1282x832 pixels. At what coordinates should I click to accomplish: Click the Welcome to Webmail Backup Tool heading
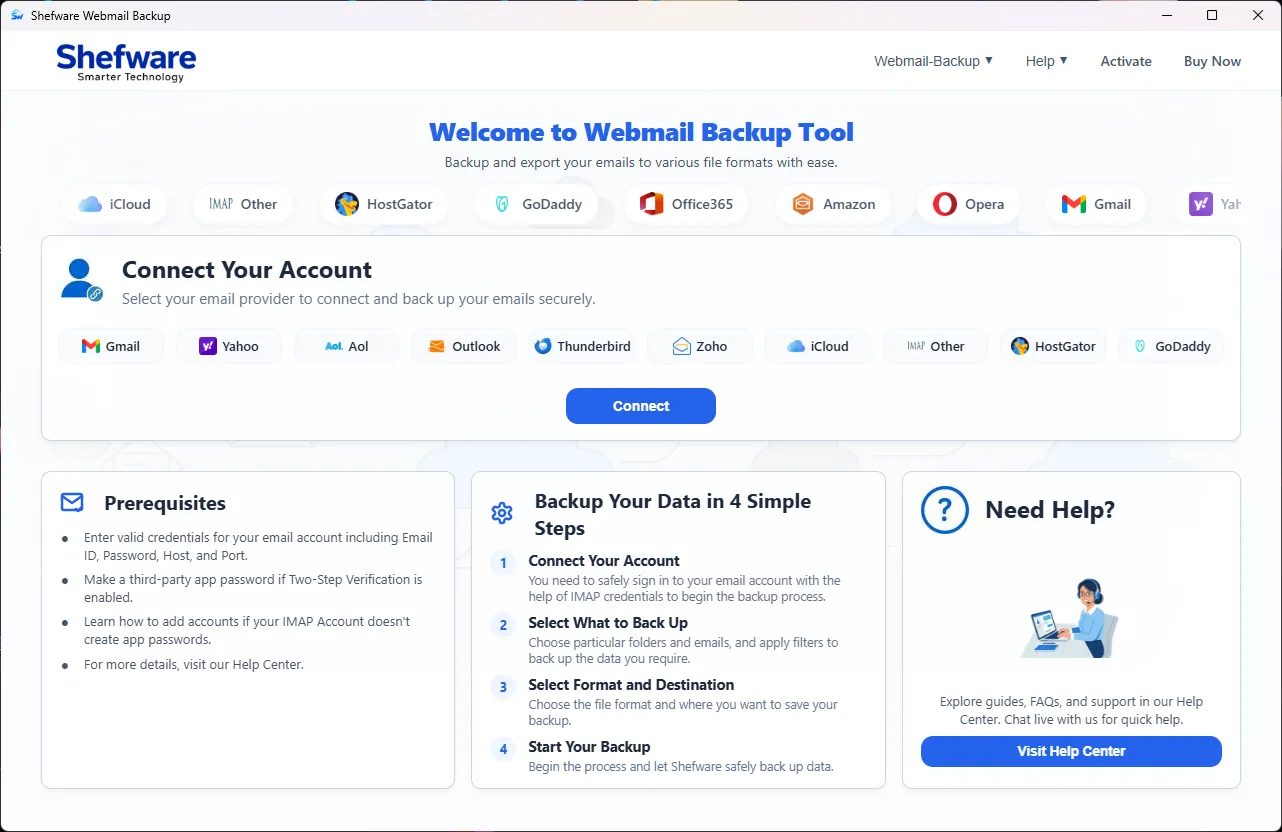[641, 132]
